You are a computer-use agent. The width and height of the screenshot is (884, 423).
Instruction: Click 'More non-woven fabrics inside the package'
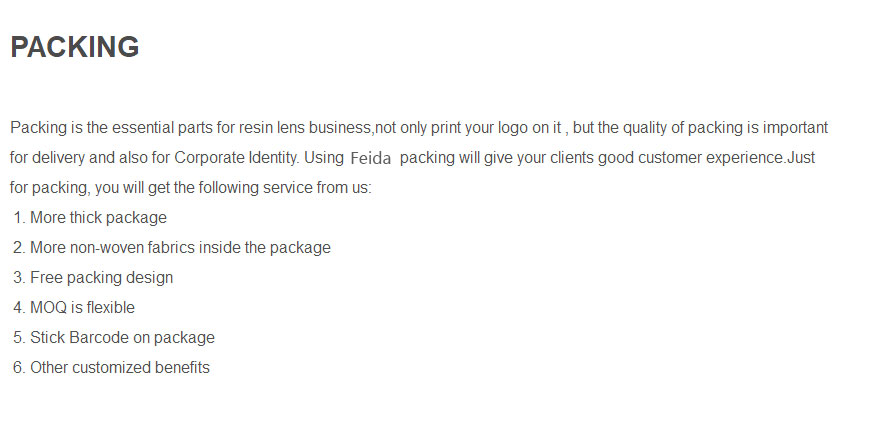(171, 248)
